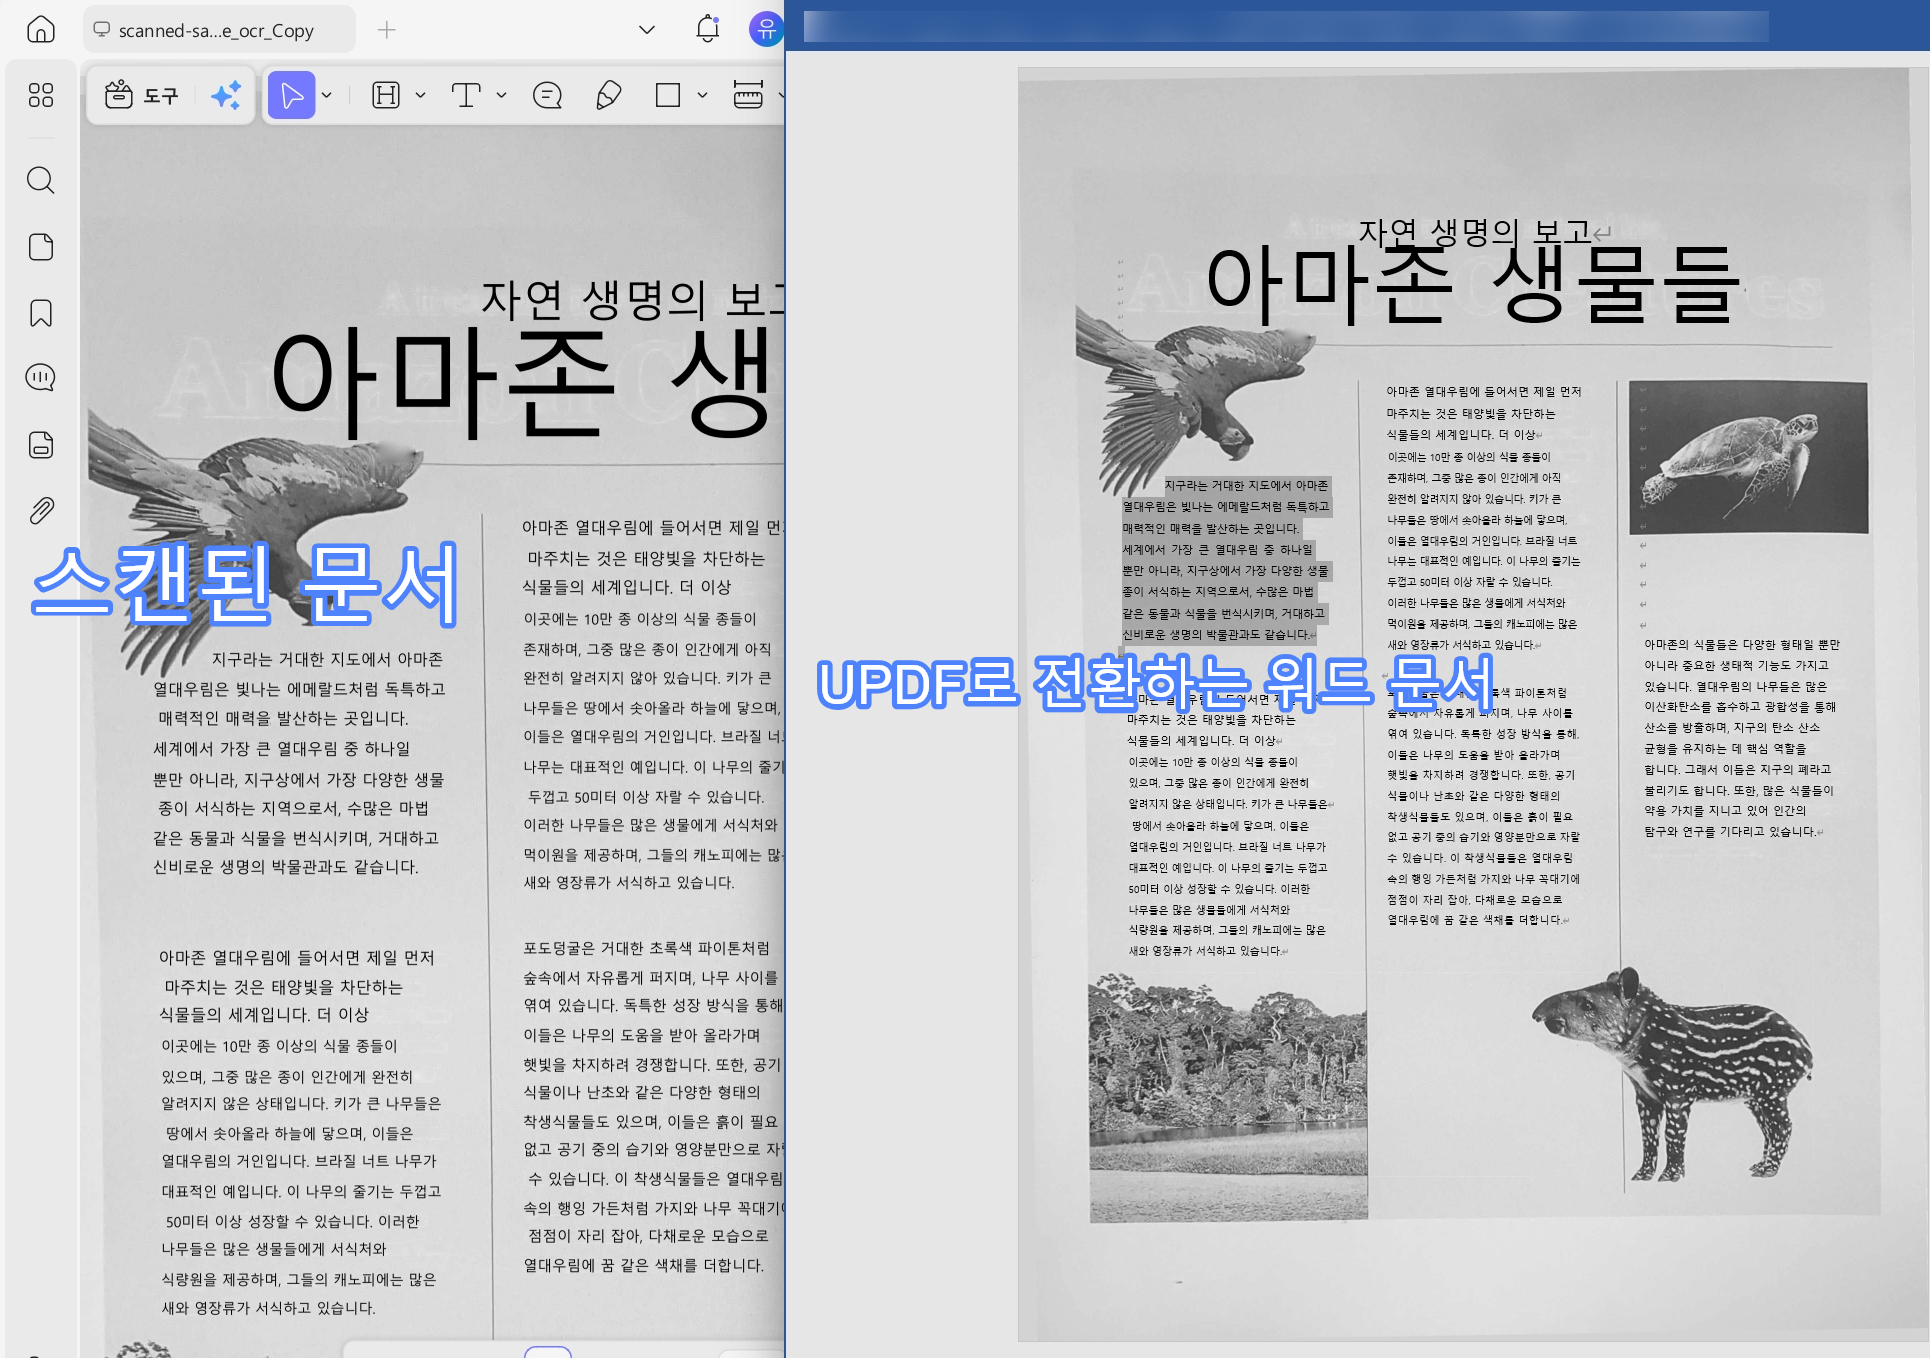The height and width of the screenshot is (1358, 1930).
Task: Click '아마존의 식물들은 다양한 형태일 뿐만' in Word
Action: click(1742, 645)
